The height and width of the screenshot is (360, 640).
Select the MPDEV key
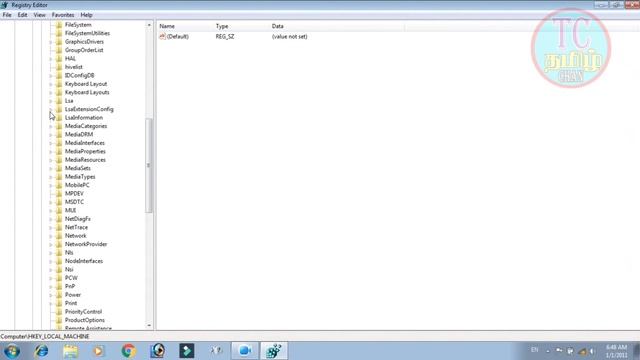pyautogui.click(x=74, y=194)
